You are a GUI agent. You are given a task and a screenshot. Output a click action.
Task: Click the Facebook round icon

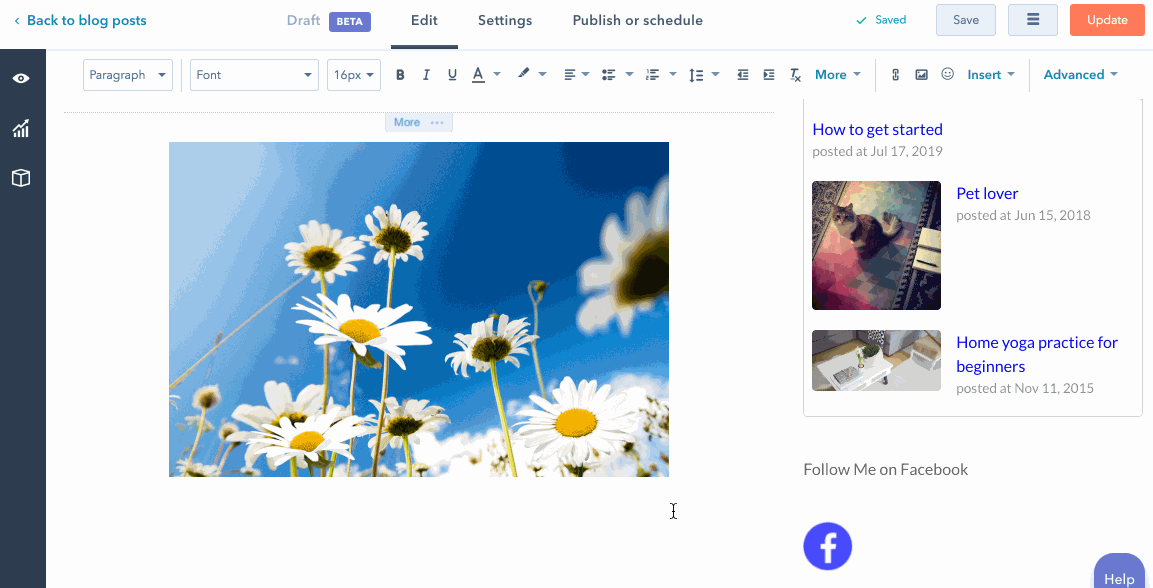828,546
